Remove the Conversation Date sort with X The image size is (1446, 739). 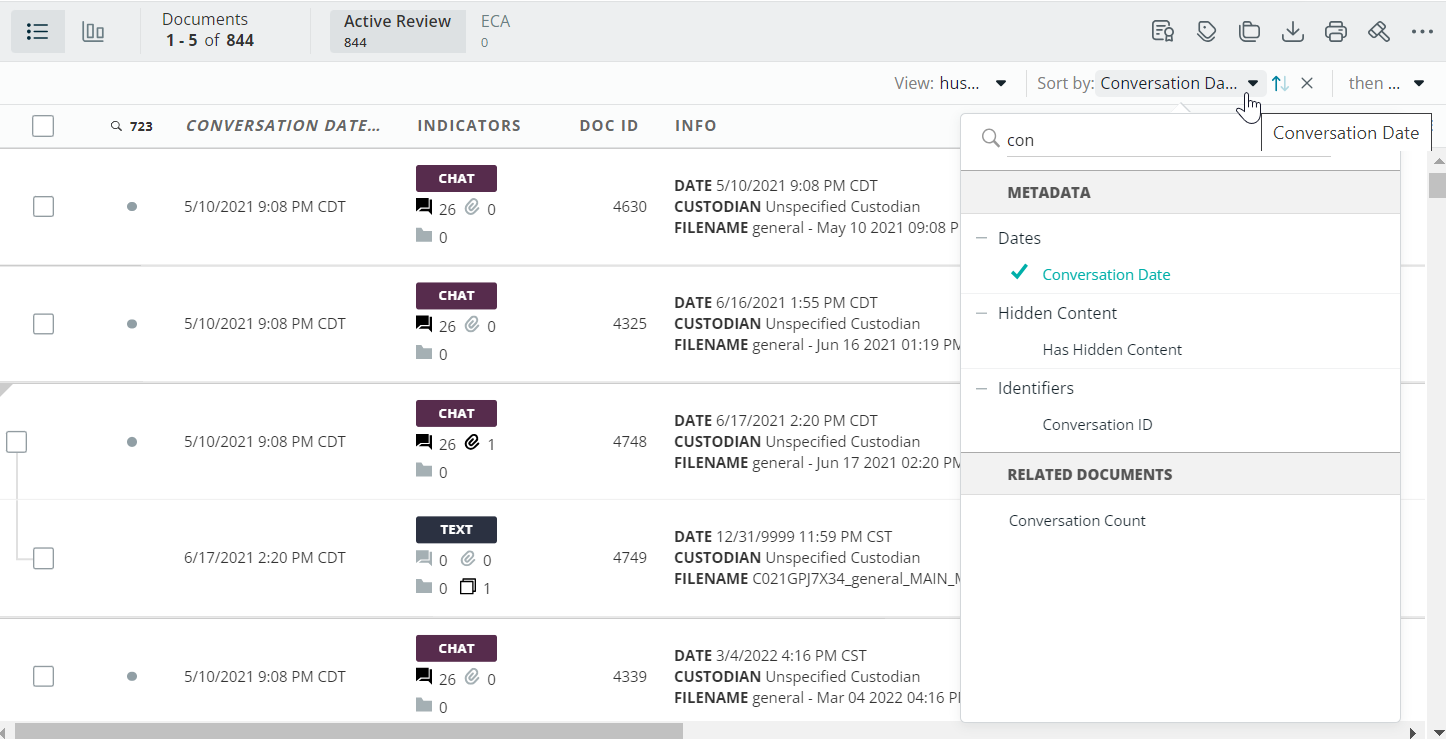[x=1306, y=83]
